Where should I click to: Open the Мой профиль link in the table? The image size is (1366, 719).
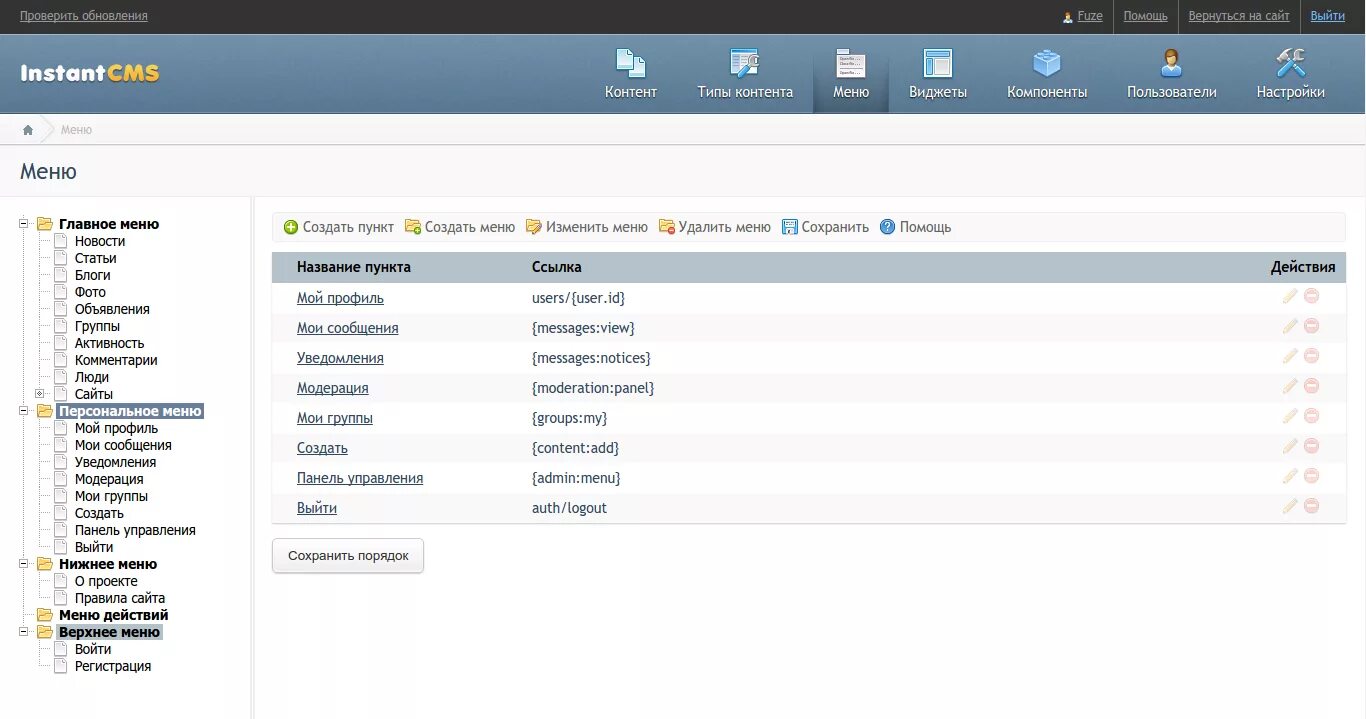[340, 298]
